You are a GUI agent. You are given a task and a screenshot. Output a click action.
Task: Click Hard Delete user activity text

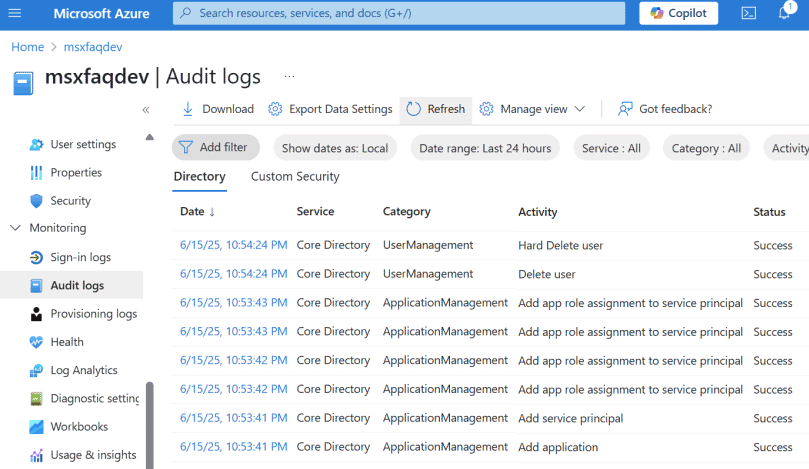click(x=560, y=246)
